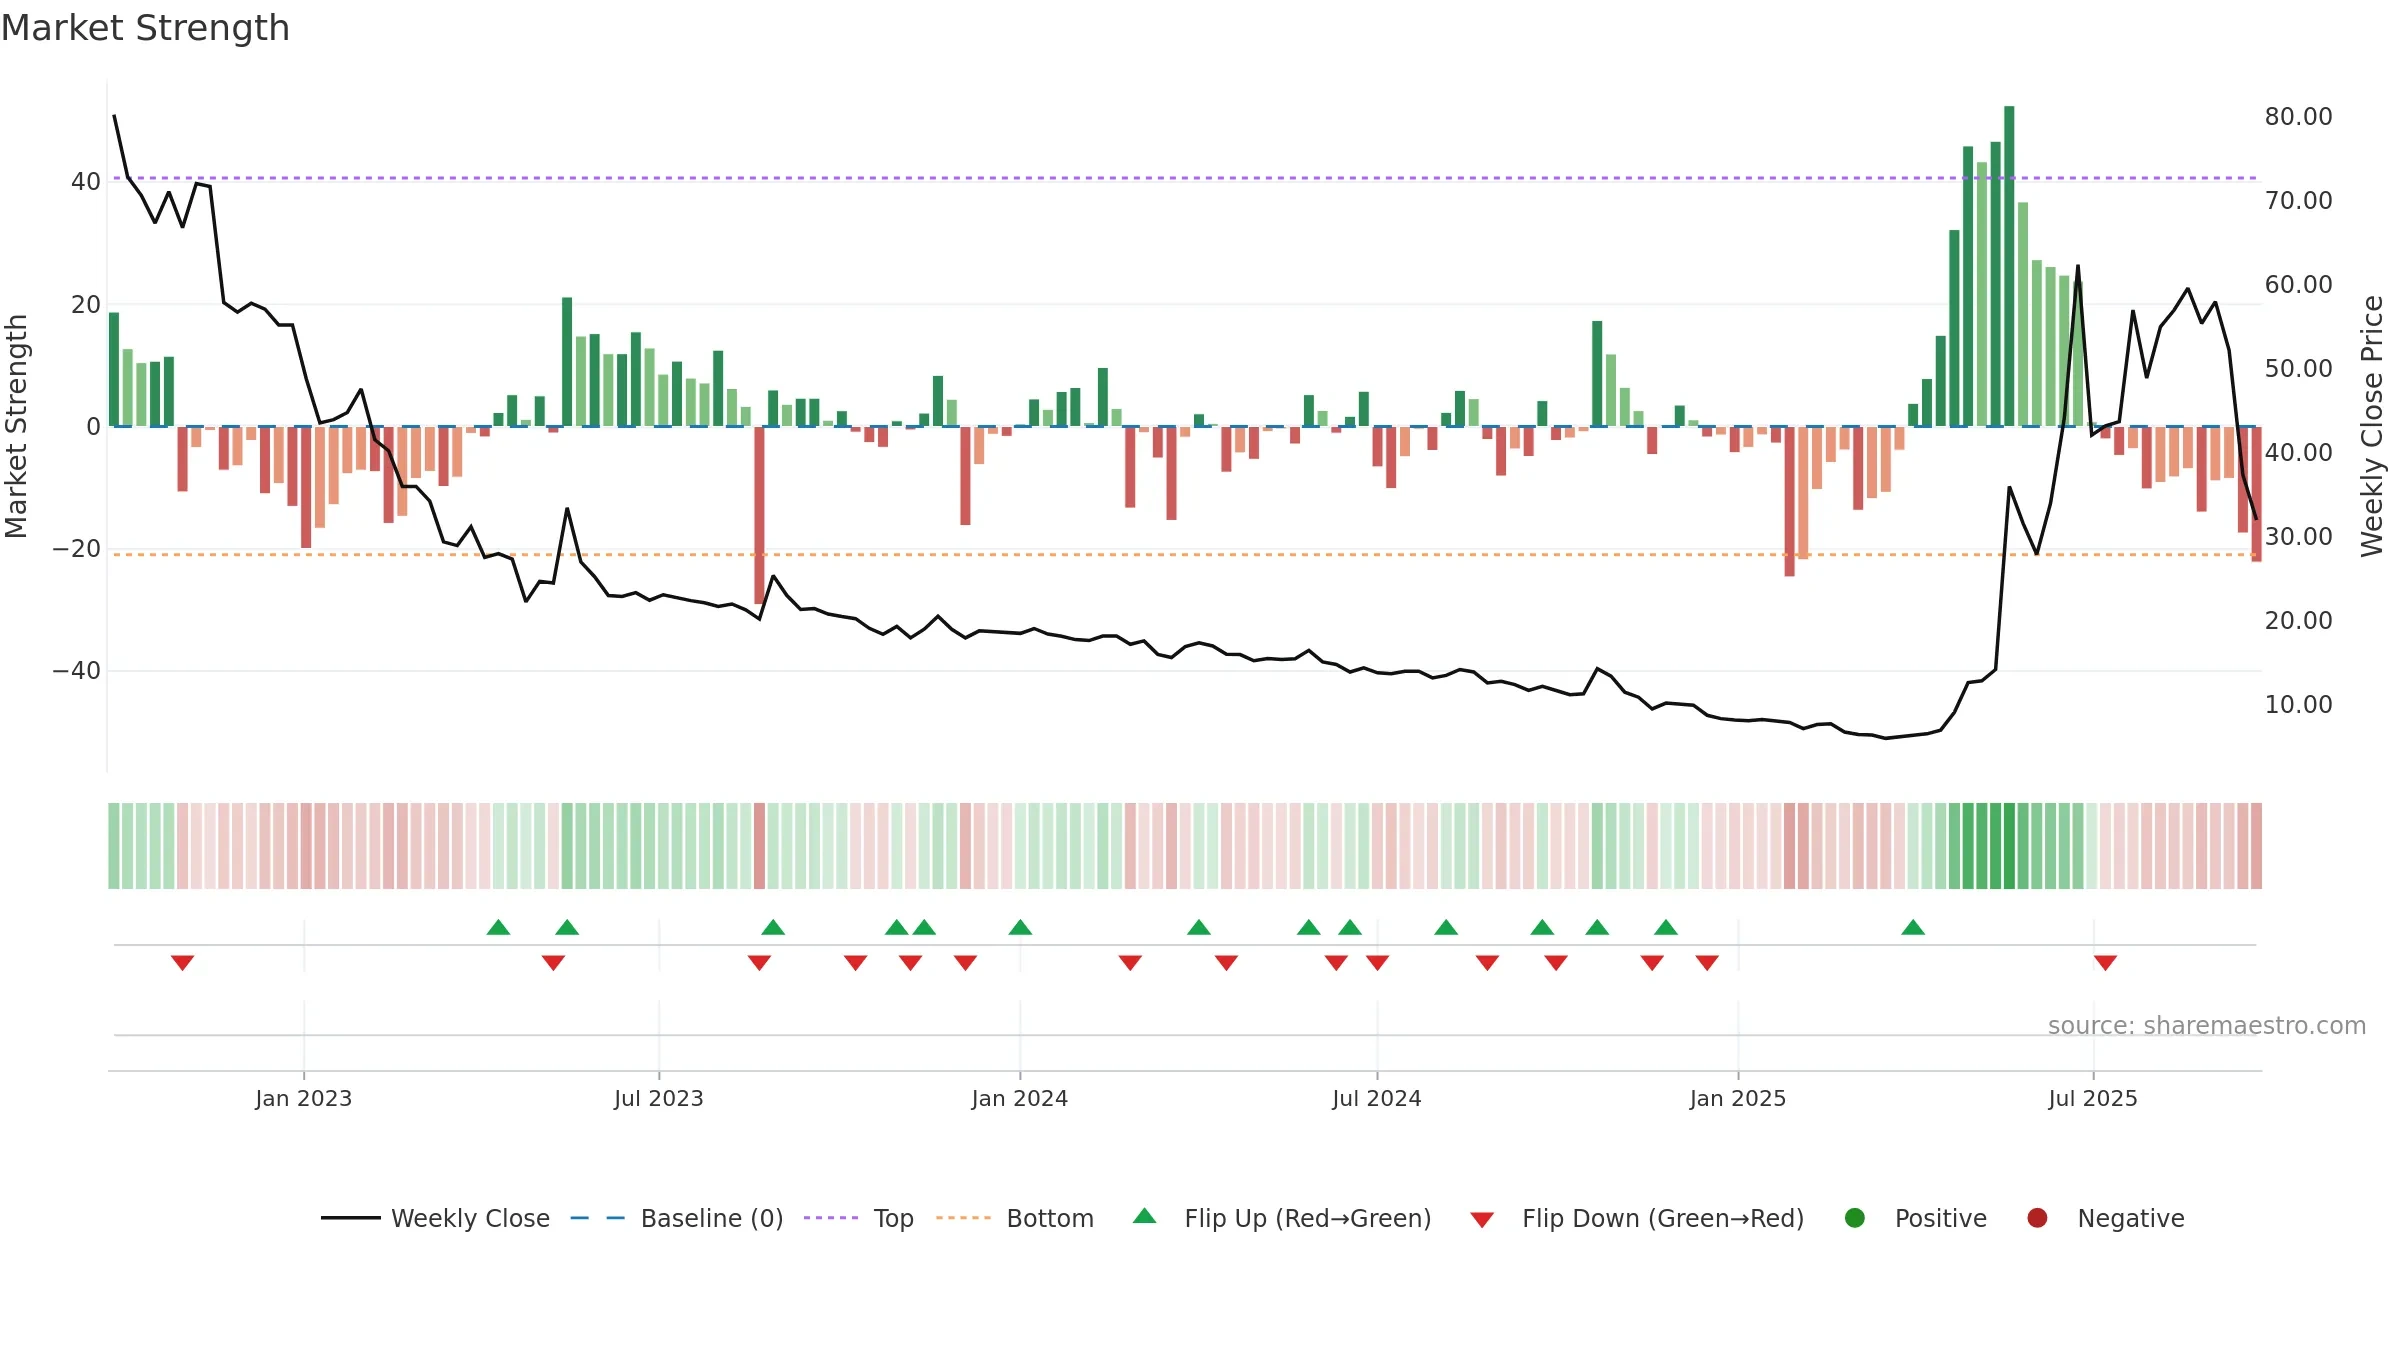Click the Jan 2023 axis label
This screenshot has width=2400, height=1350.
pyautogui.click(x=304, y=1099)
